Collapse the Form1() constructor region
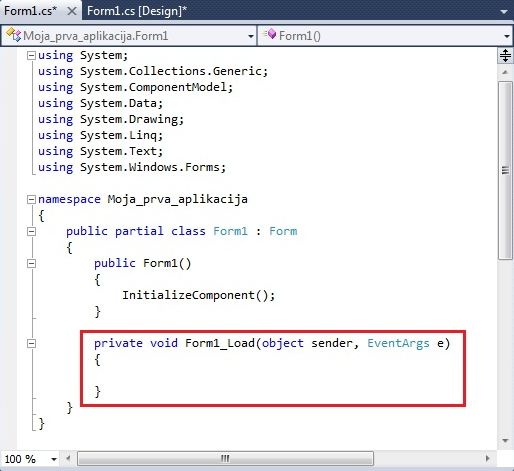The width and height of the screenshot is (514, 471). click(31, 264)
